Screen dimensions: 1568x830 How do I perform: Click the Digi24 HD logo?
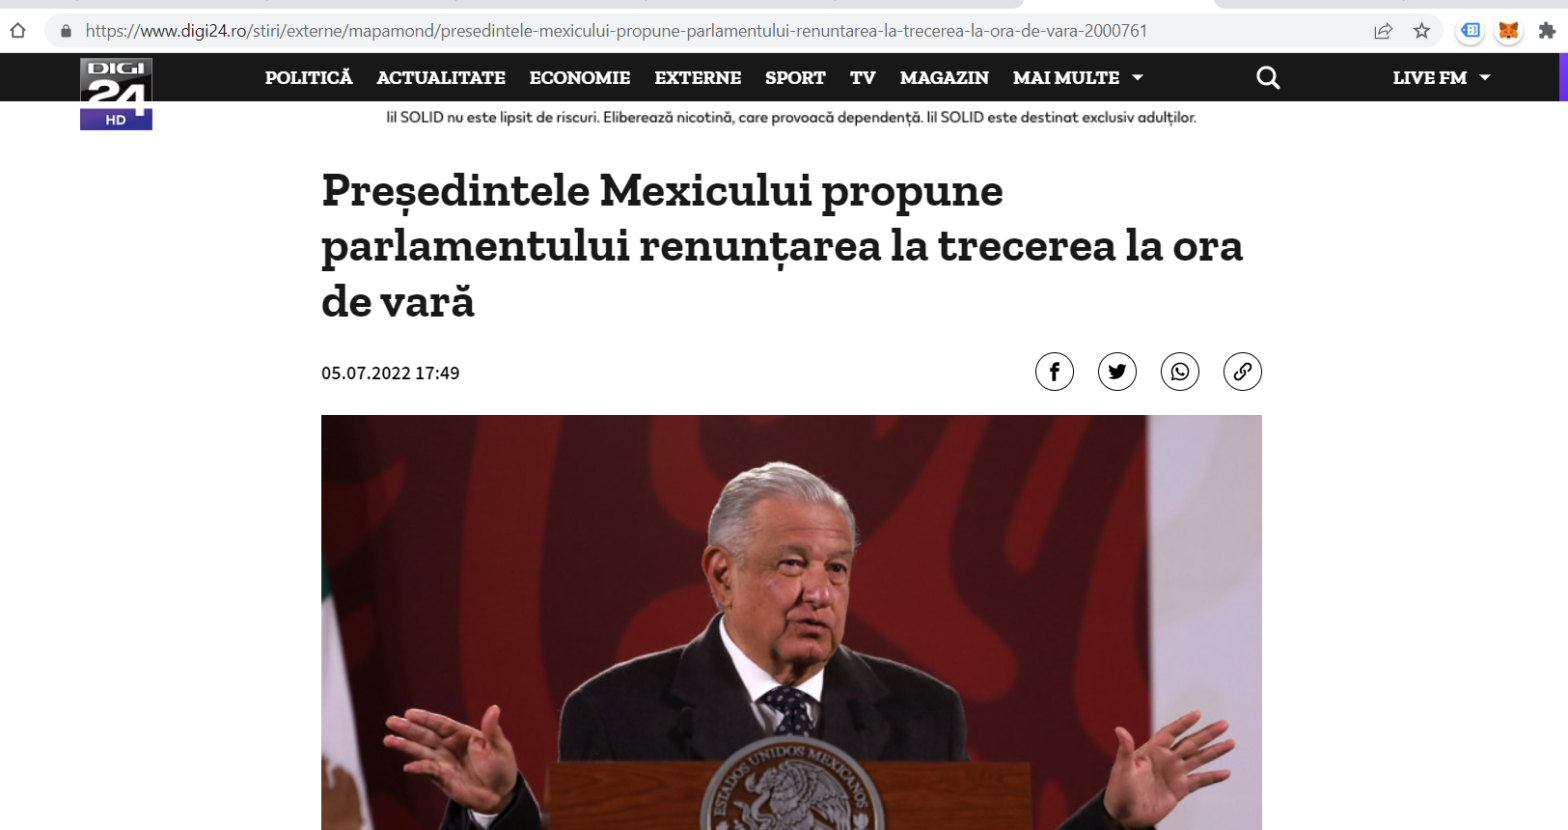pyautogui.click(x=116, y=94)
